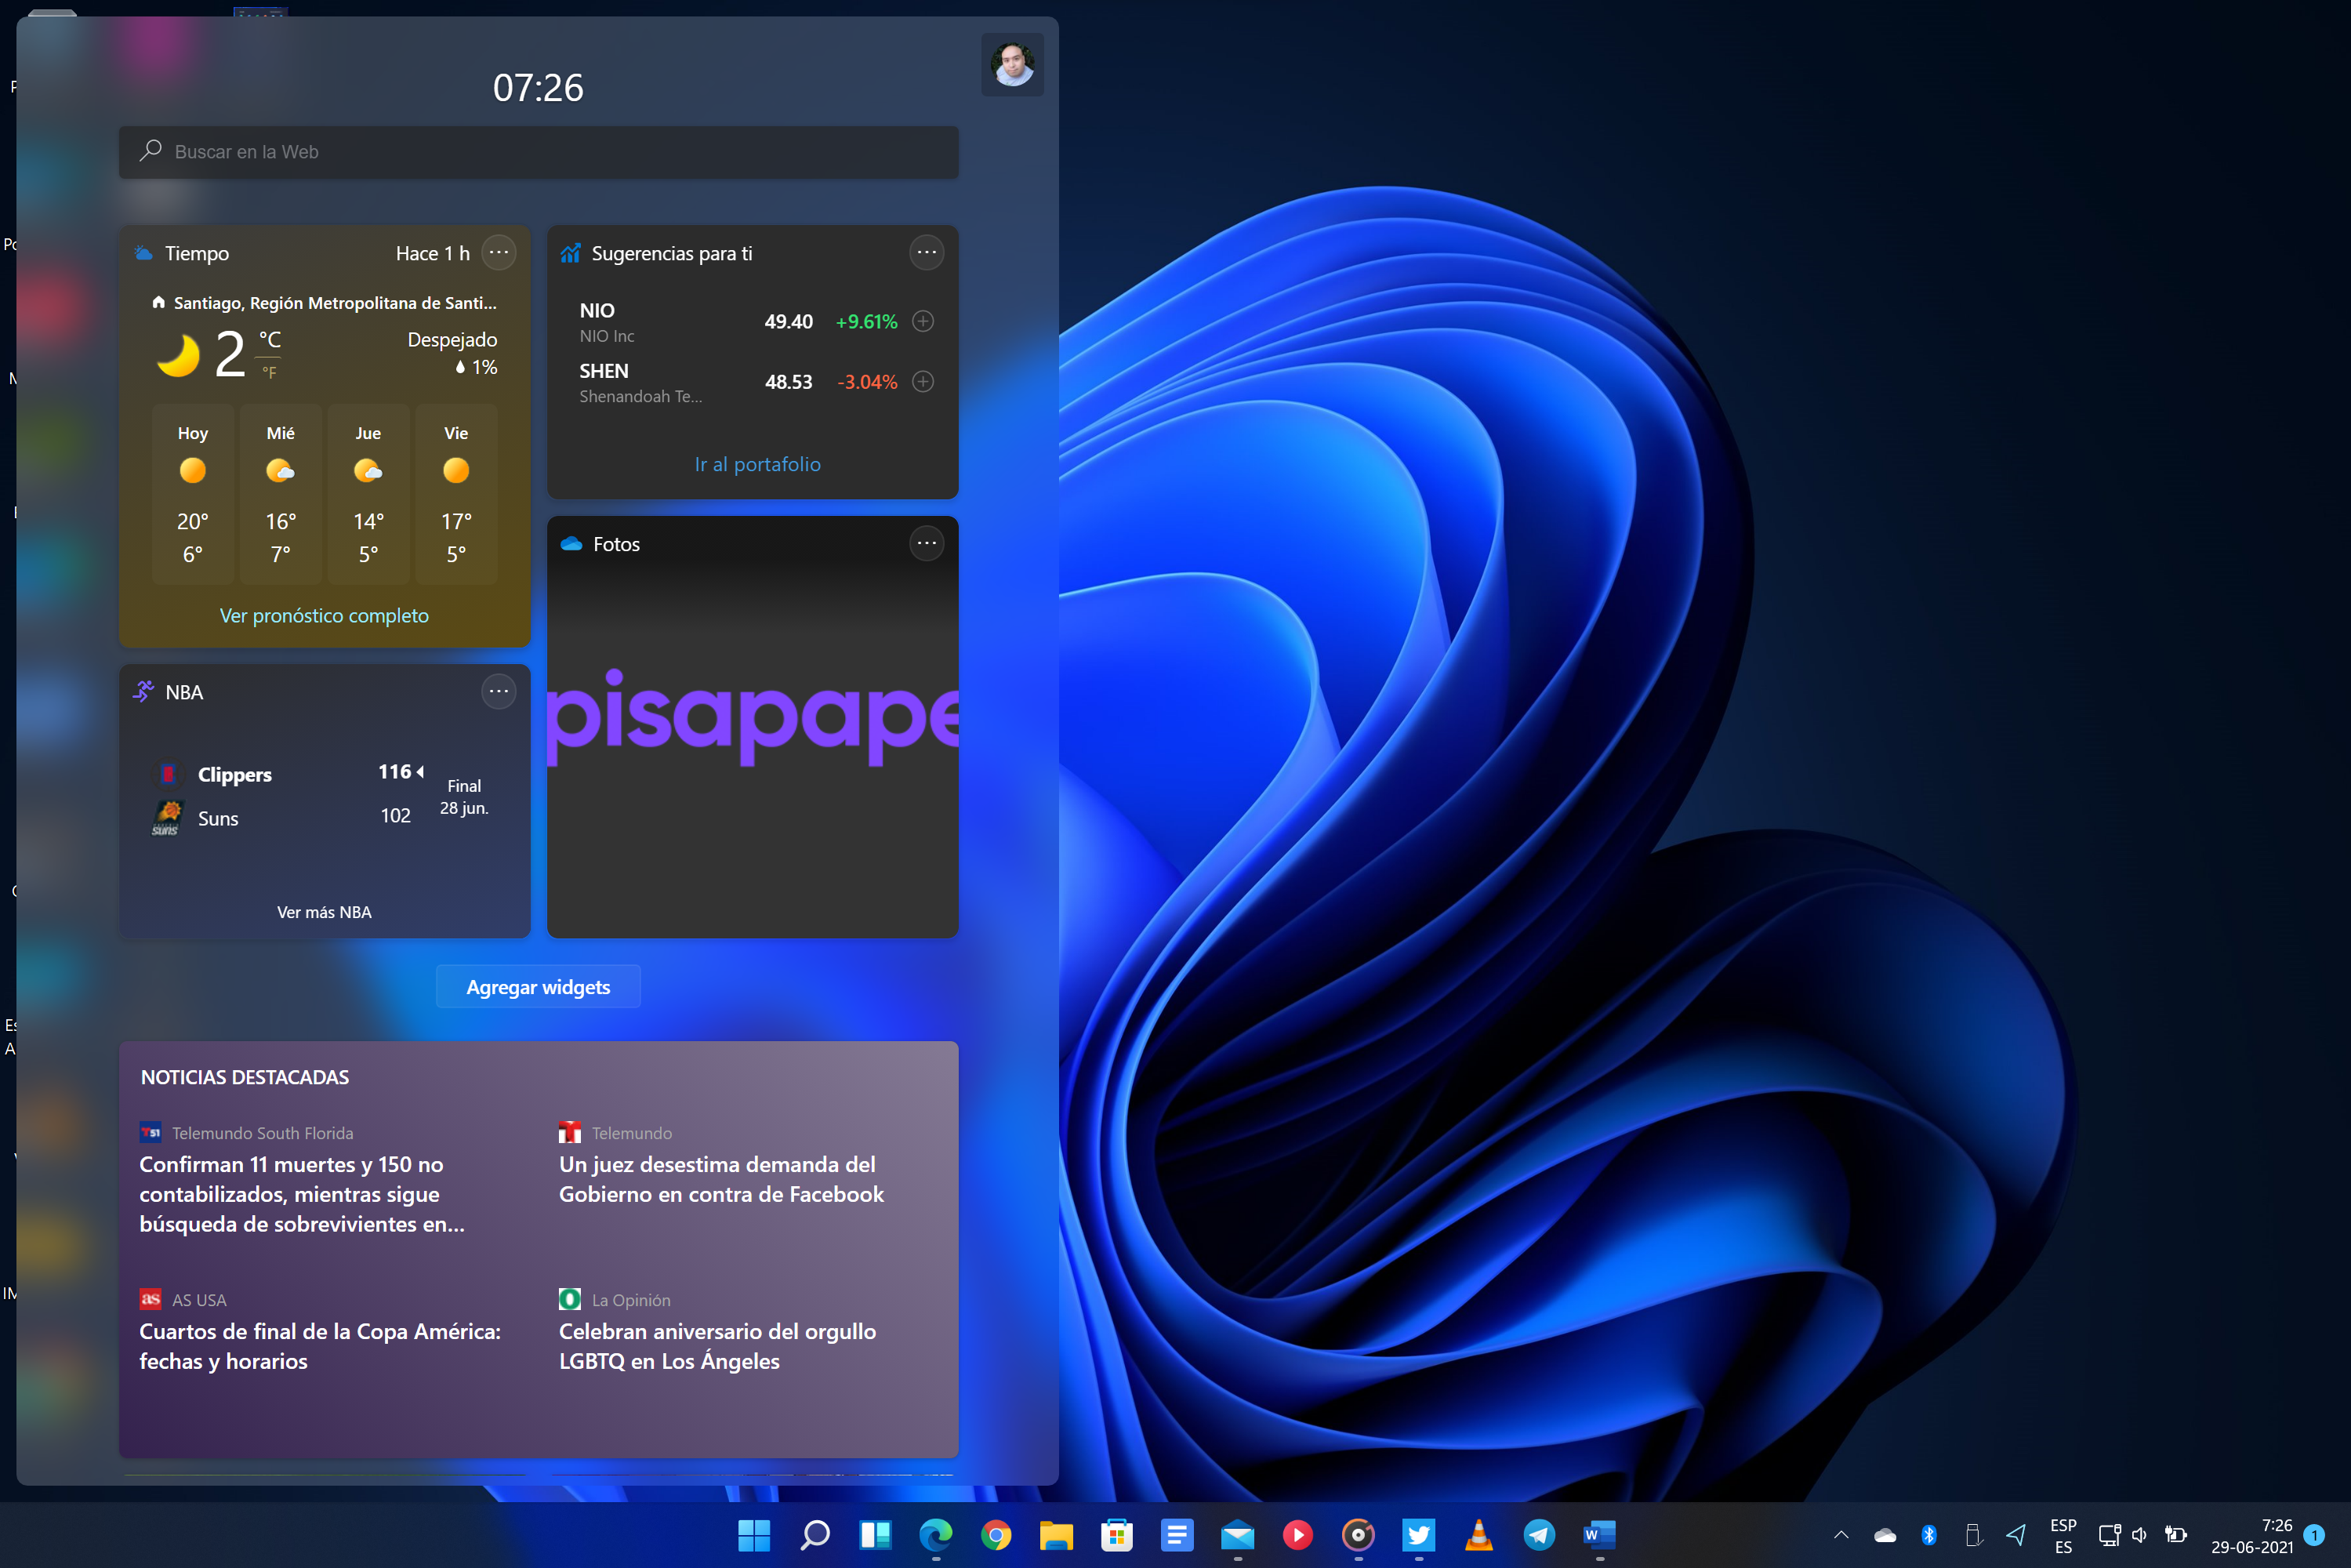
Task: Add the NIO stock to watchlist
Action: click(x=923, y=321)
